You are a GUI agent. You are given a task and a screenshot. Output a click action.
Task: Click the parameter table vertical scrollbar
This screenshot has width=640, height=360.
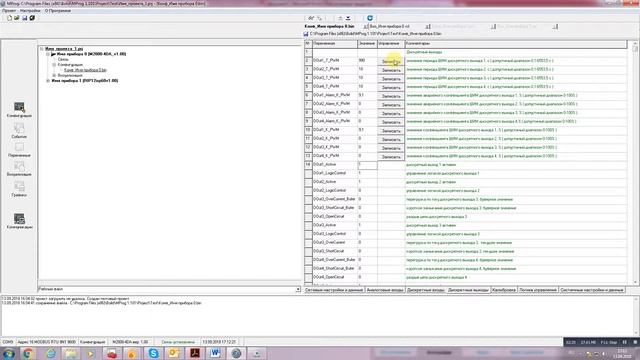click(x=635, y=163)
